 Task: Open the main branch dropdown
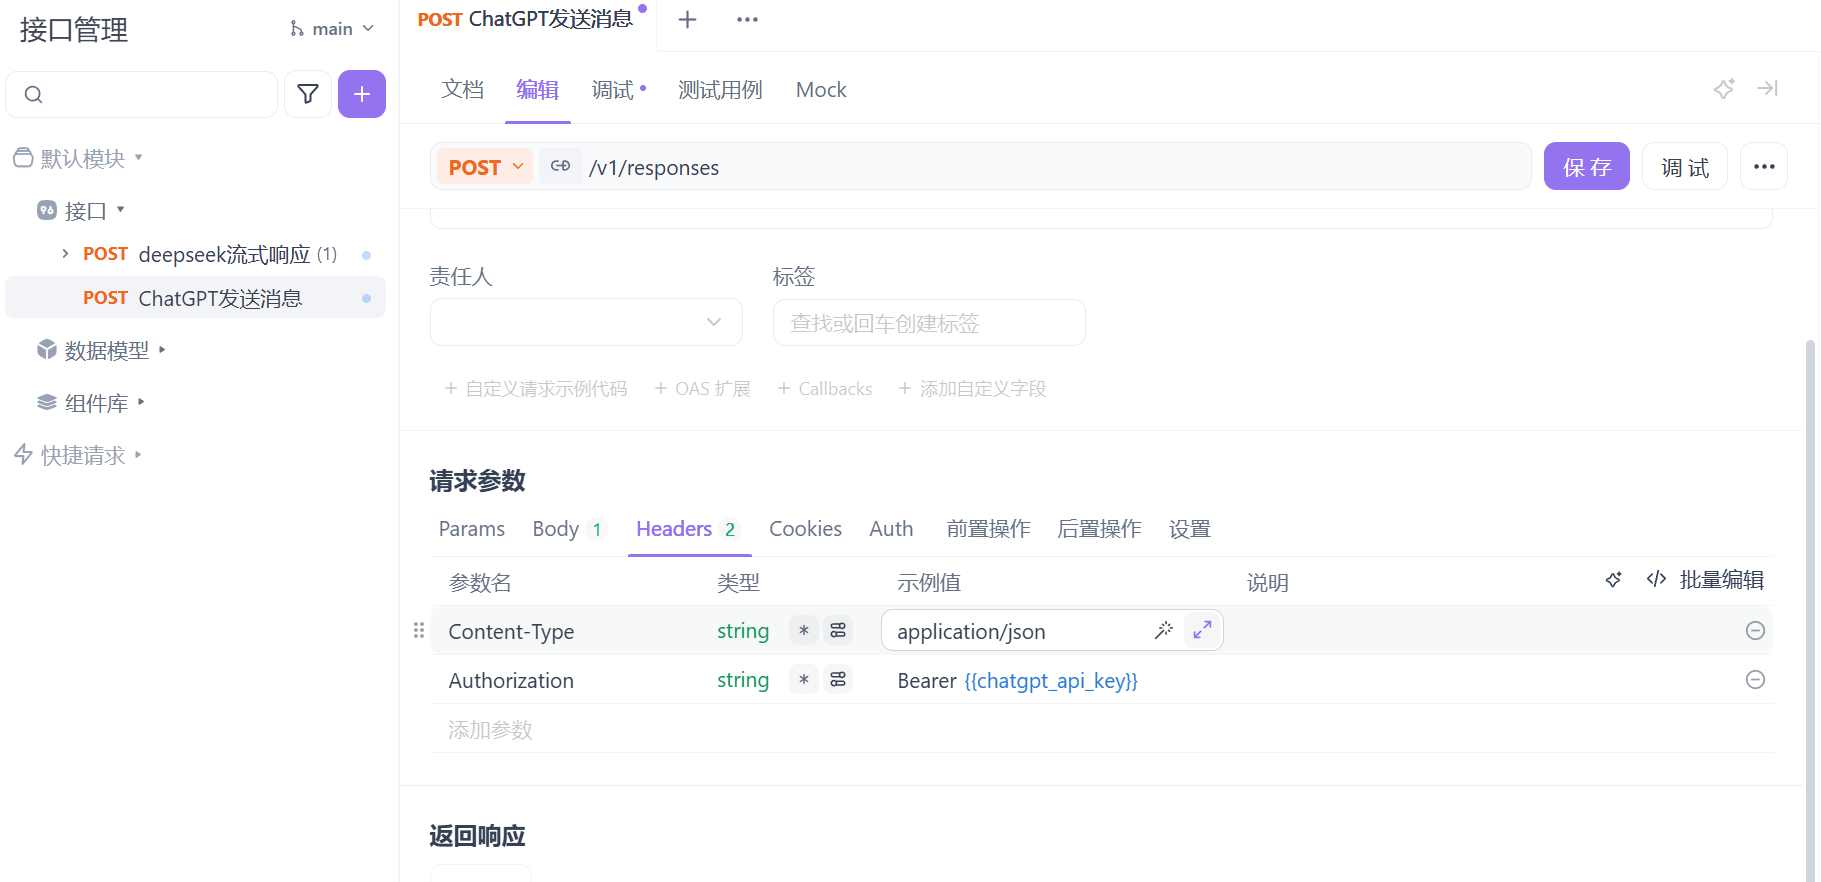332,29
